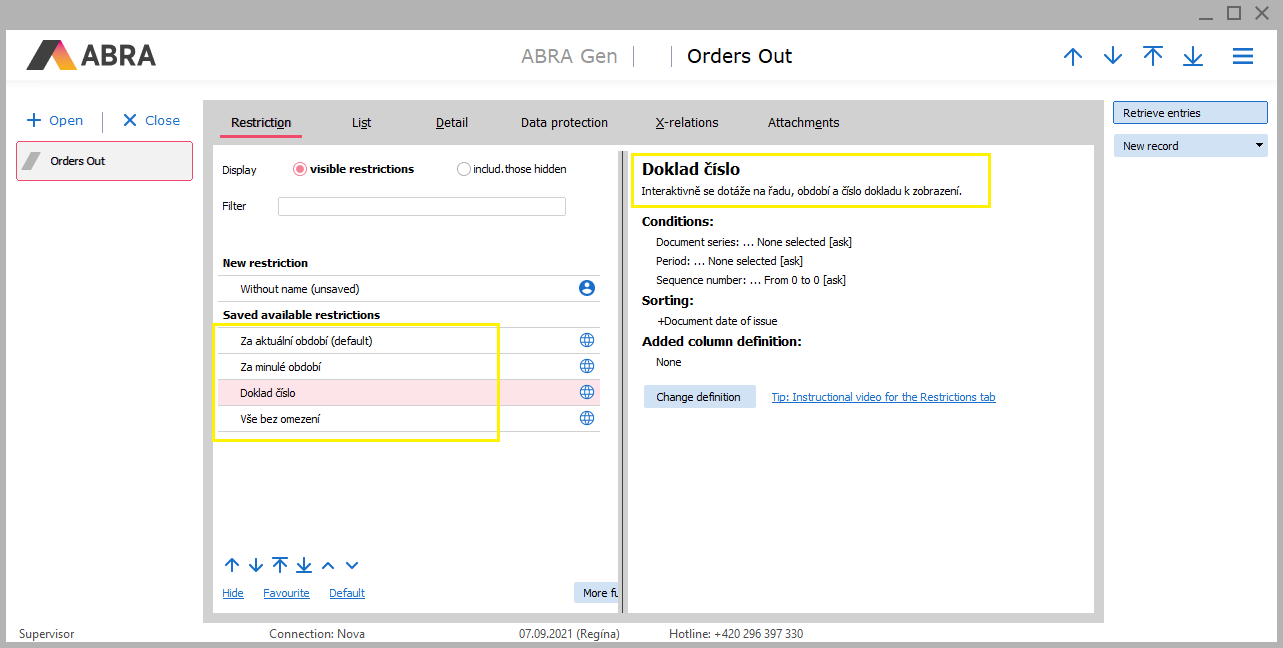The width and height of the screenshot is (1283, 648).
Task: Click Hotline phone number in status bar
Action: [x=736, y=634]
